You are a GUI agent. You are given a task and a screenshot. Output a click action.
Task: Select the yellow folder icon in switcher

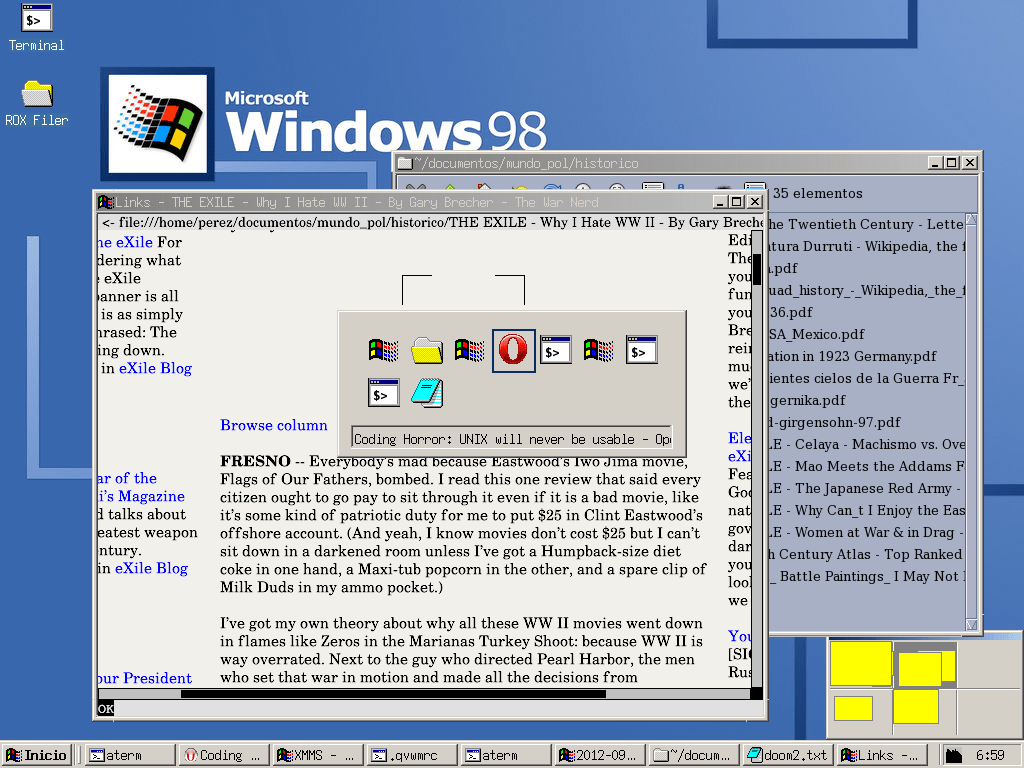(x=427, y=350)
